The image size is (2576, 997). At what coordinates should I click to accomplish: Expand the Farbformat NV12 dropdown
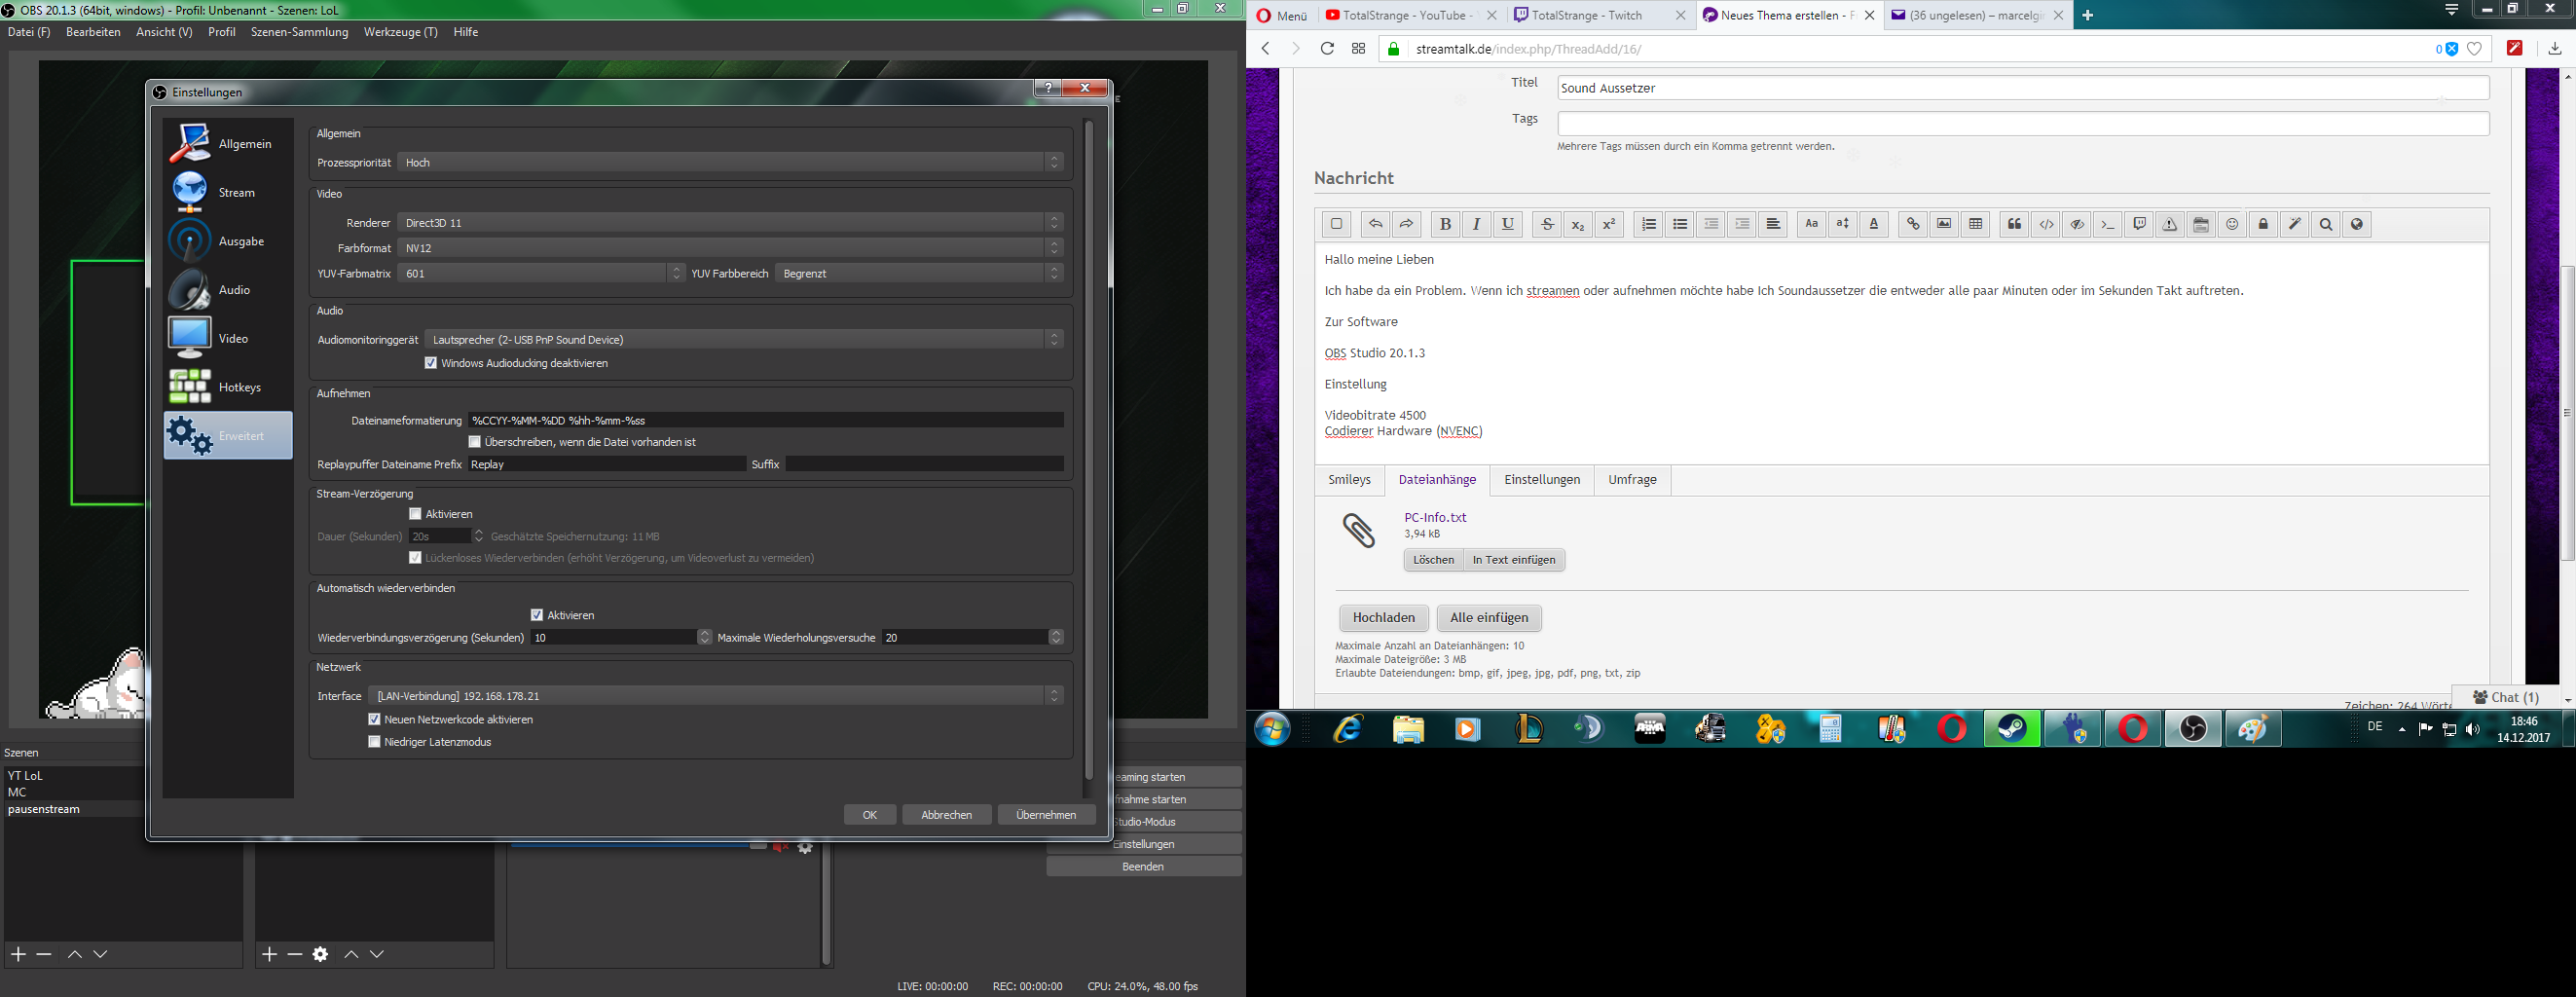[730, 248]
